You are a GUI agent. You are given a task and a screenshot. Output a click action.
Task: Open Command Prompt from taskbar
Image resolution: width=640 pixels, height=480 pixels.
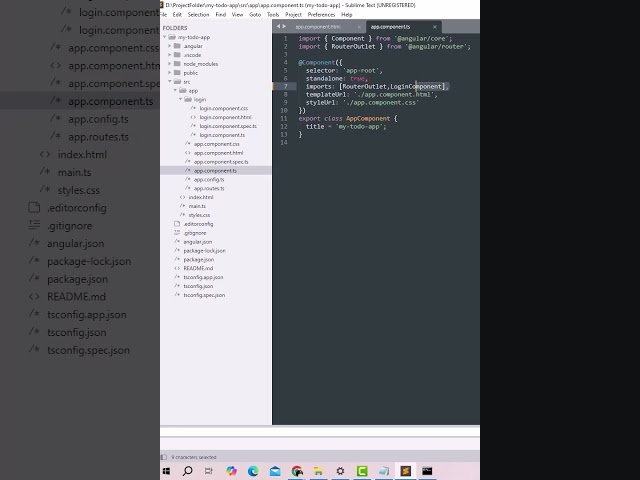click(427, 471)
